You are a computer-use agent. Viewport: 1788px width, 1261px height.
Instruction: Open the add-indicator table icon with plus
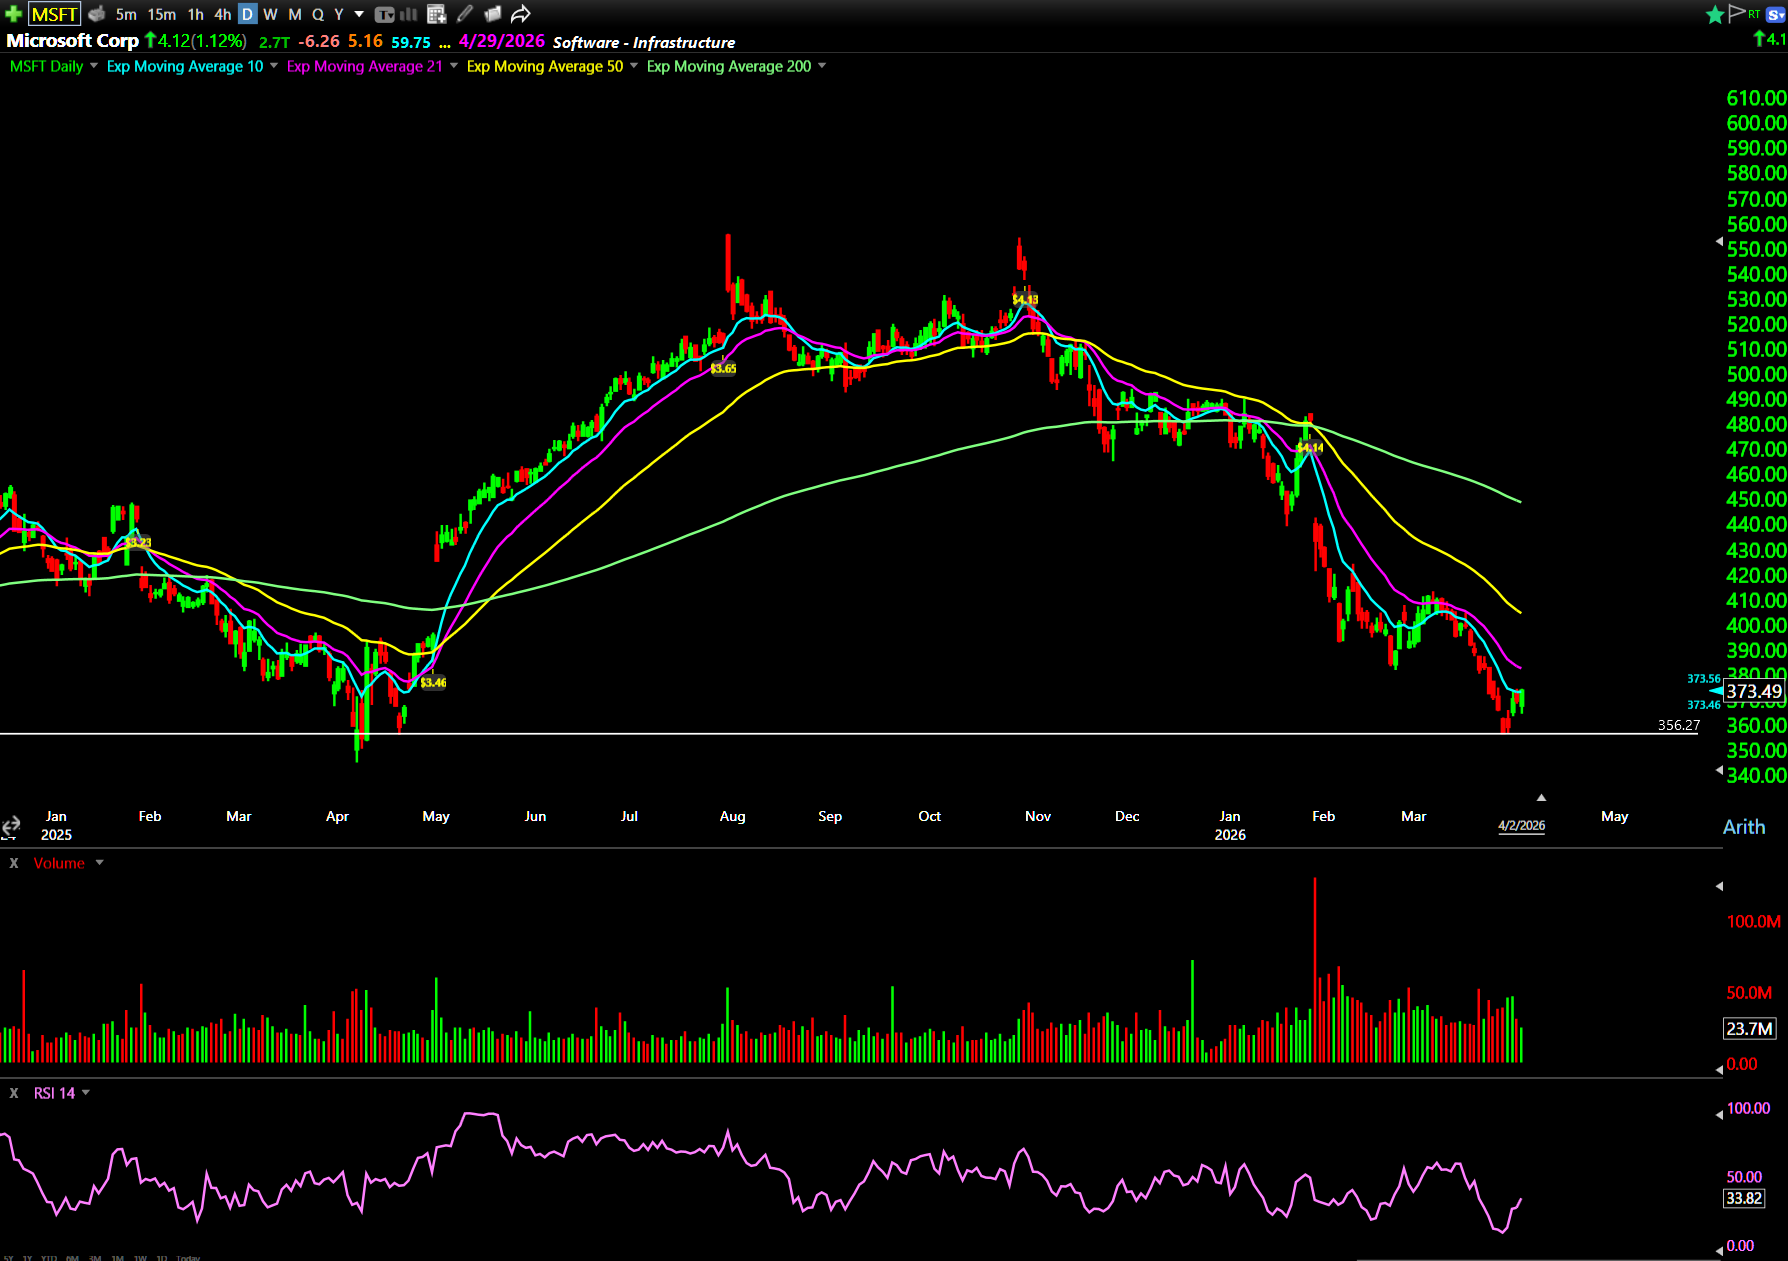(x=436, y=14)
